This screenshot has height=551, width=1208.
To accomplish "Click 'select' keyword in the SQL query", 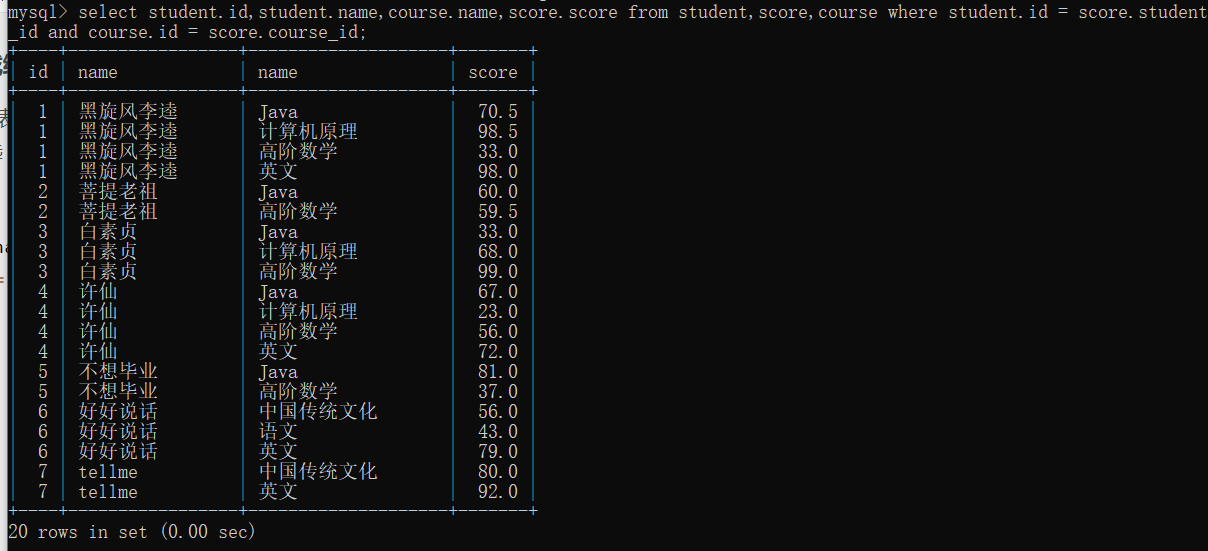I will coord(107,13).
